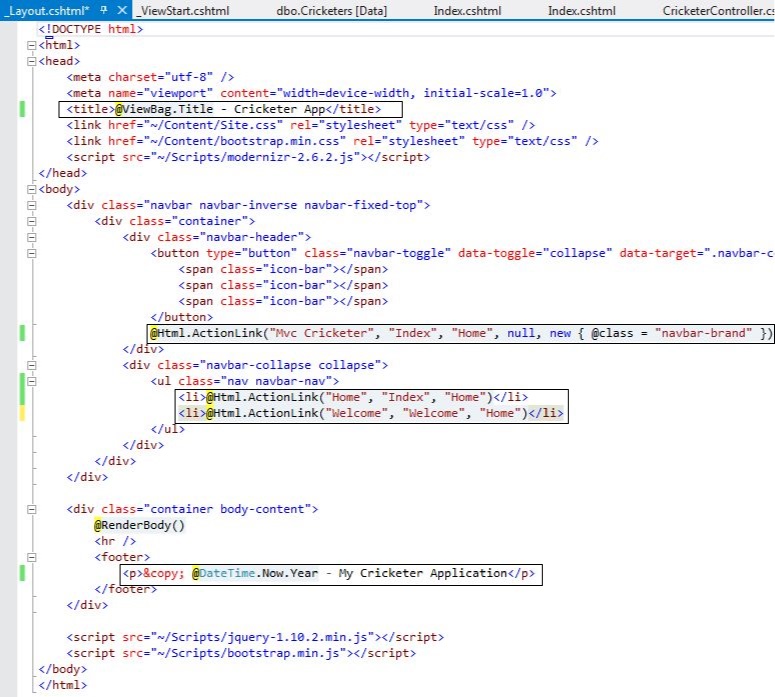Collapse the nav navbar-nav ul region

[32, 381]
